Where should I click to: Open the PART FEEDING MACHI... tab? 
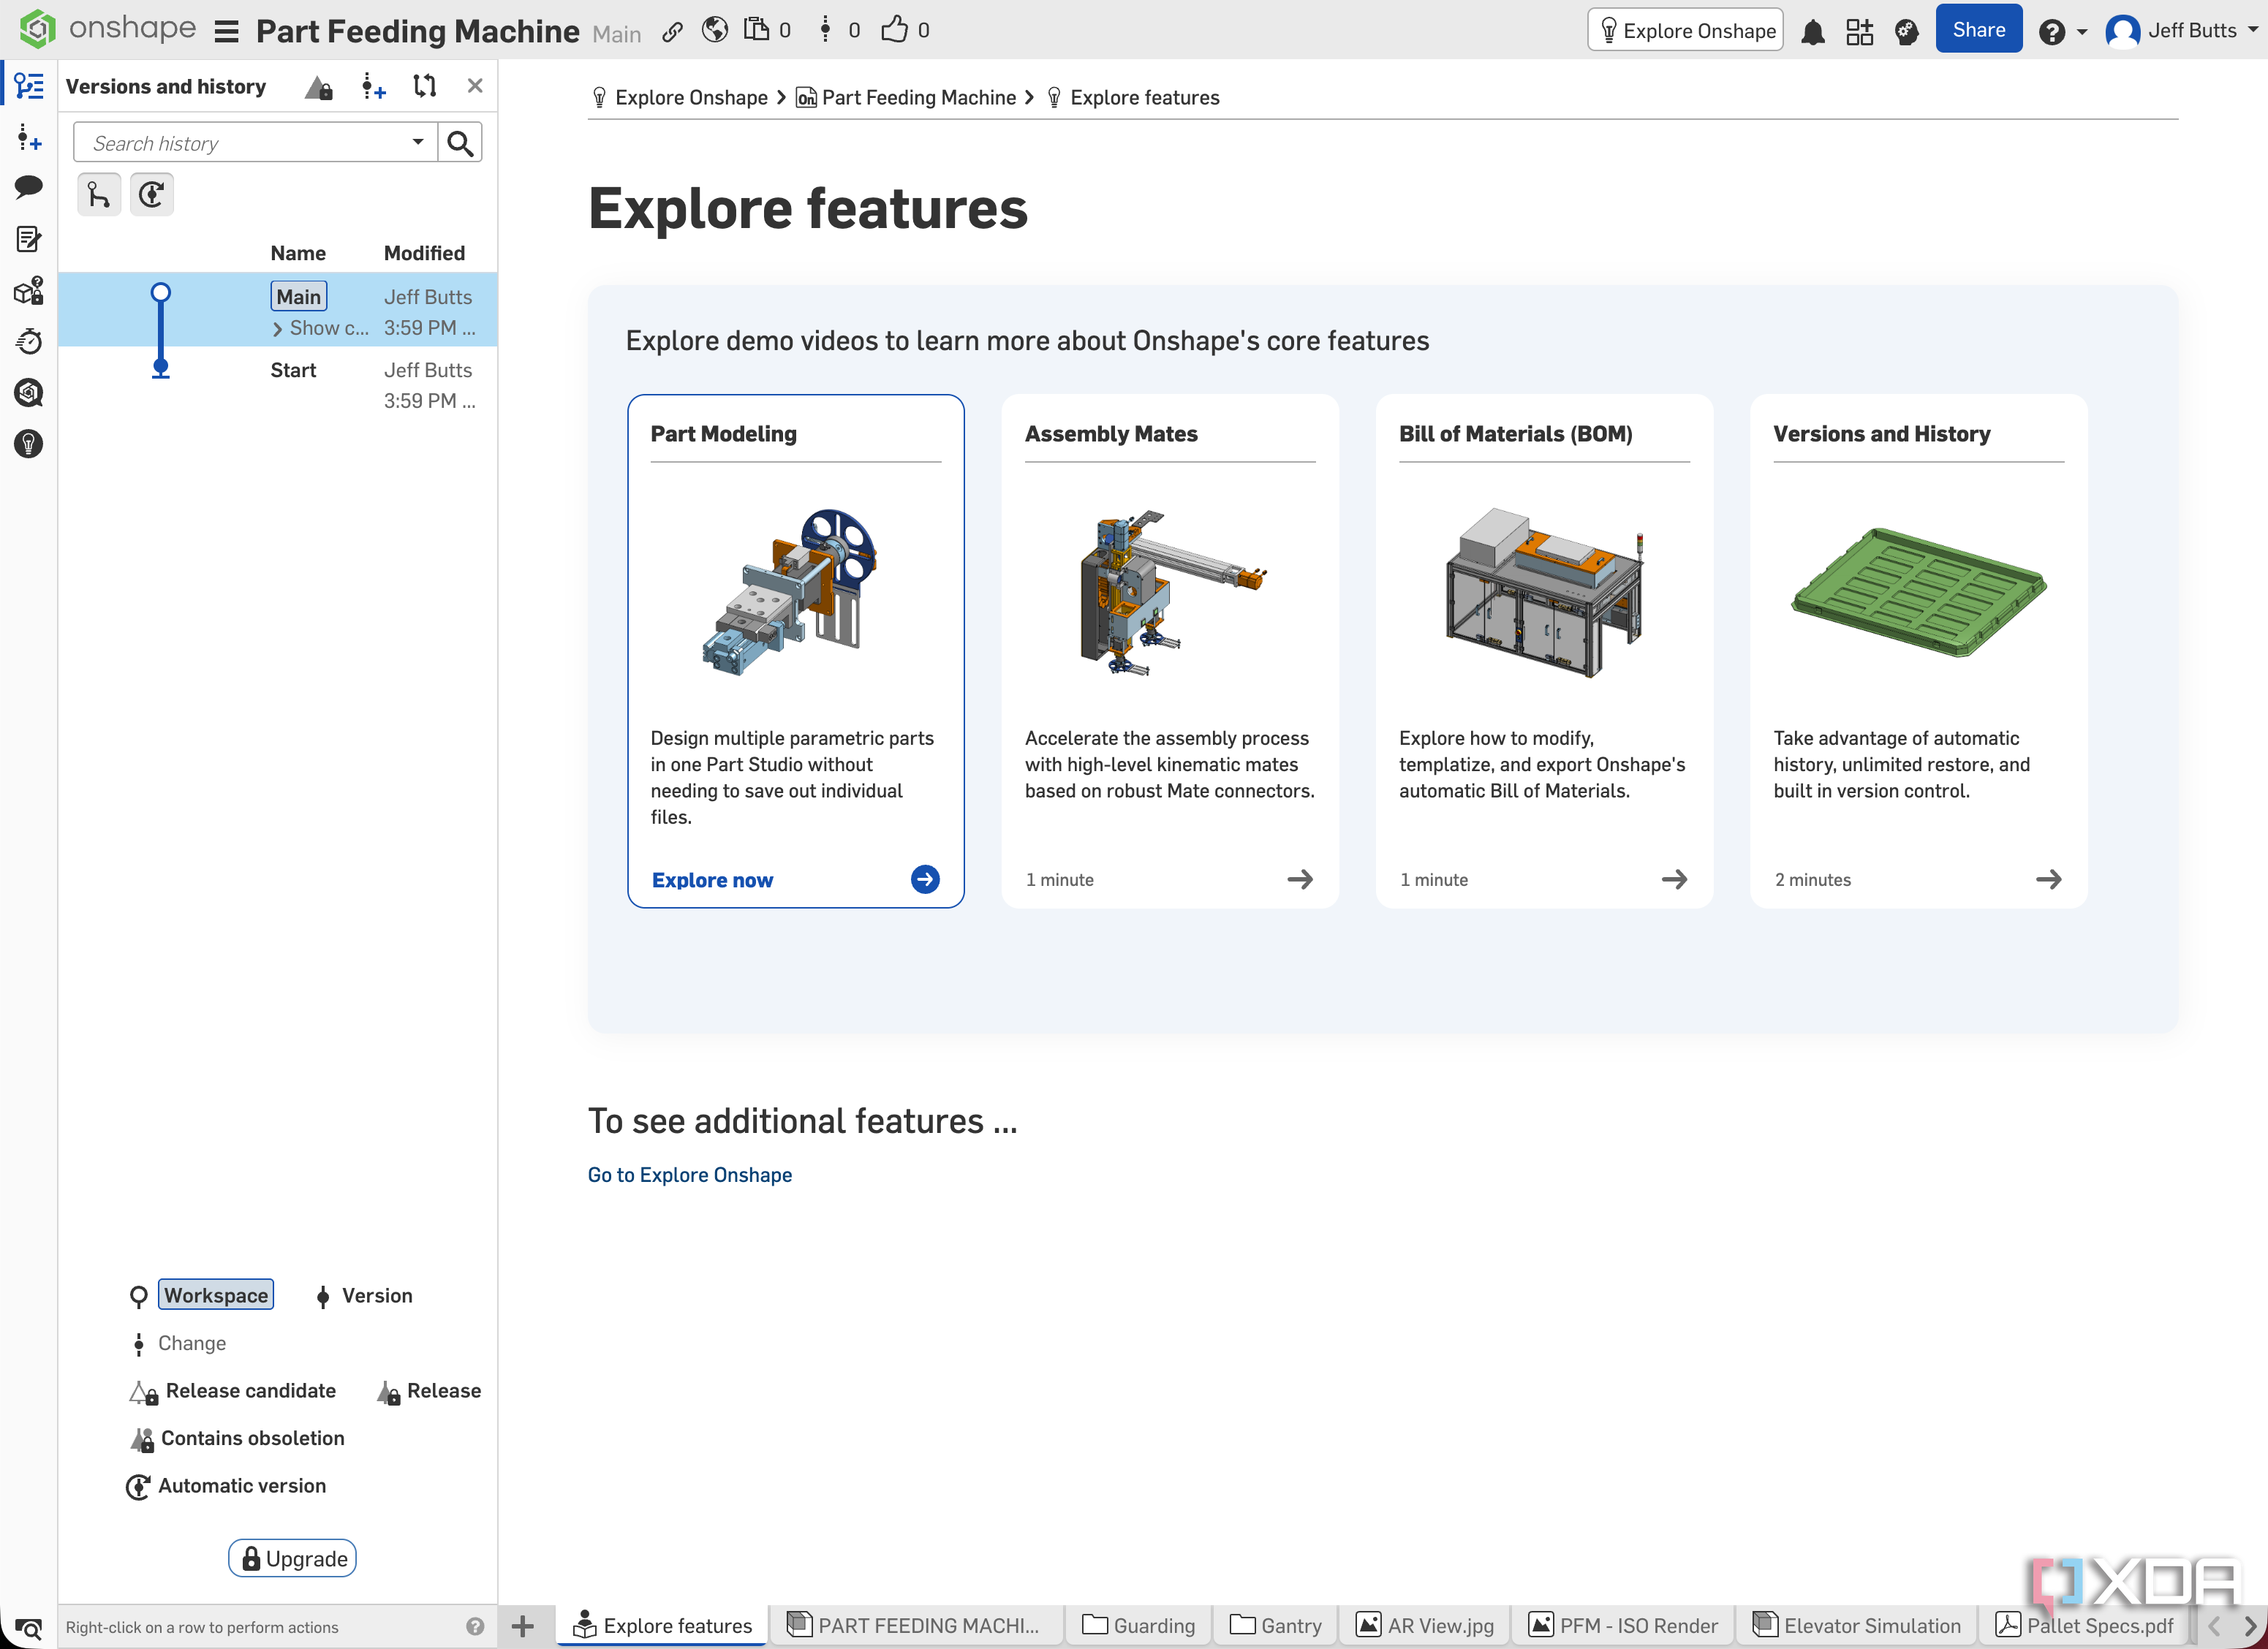(913, 1626)
